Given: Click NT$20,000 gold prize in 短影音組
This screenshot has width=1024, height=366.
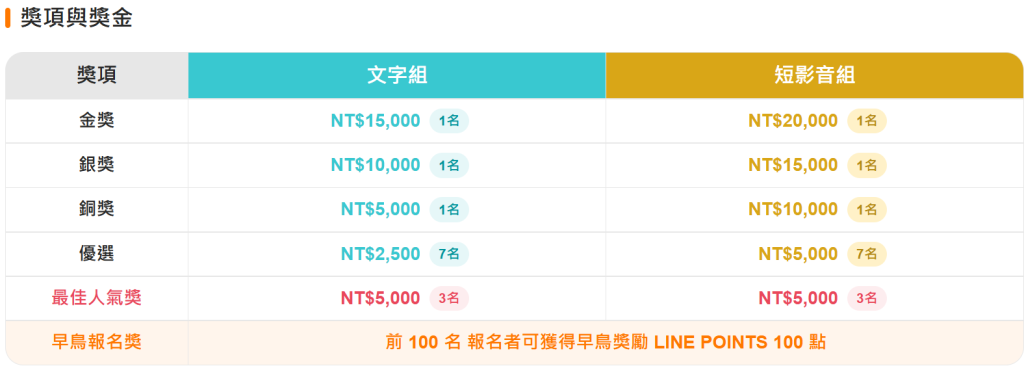Looking at the screenshot, I should (x=793, y=121).
